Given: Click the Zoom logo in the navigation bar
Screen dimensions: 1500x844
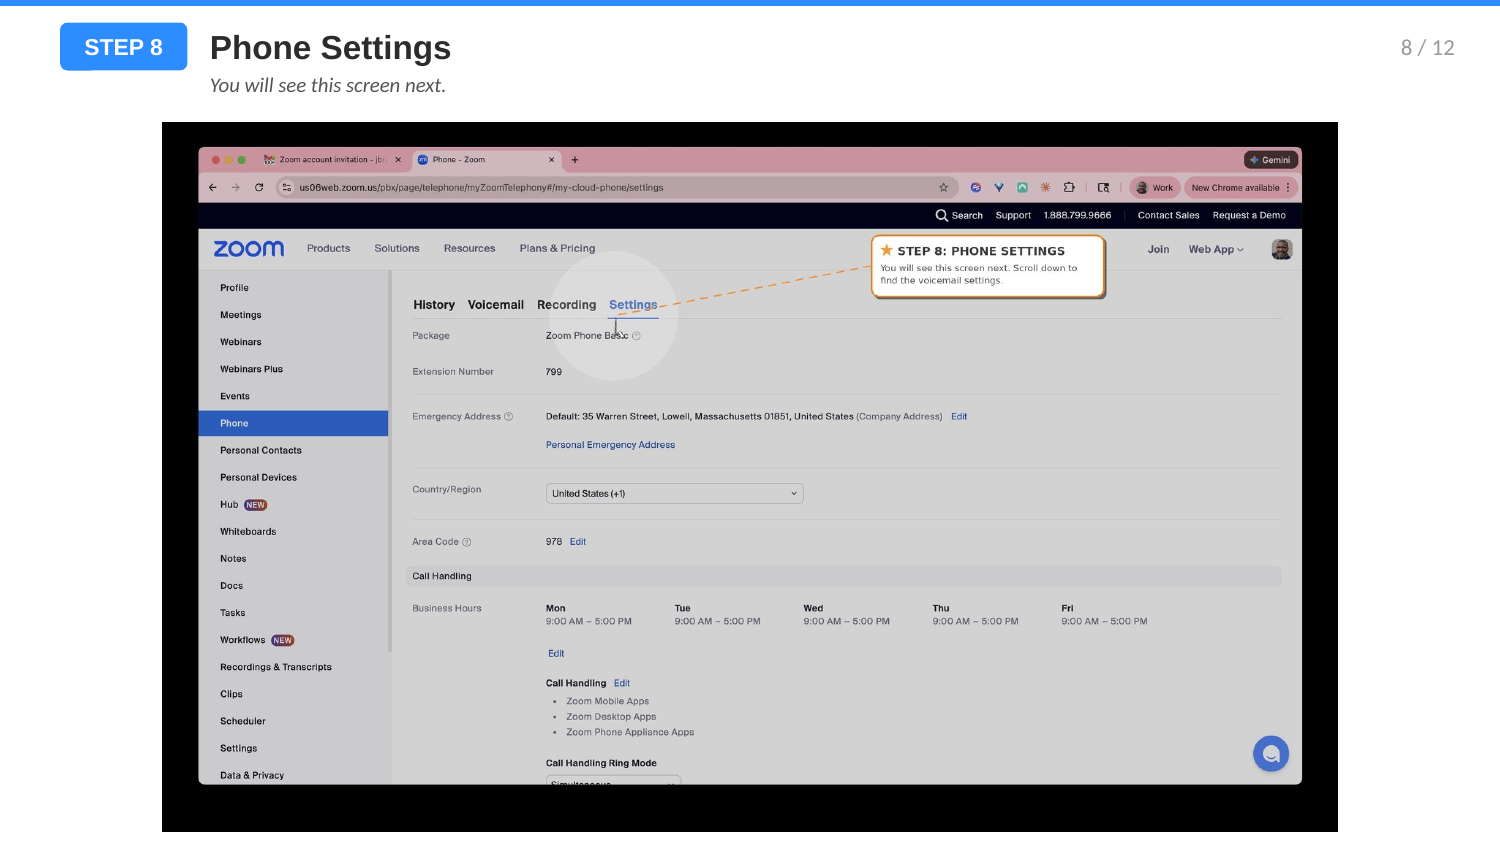Looking at the screenshot, I should [247, 248].
